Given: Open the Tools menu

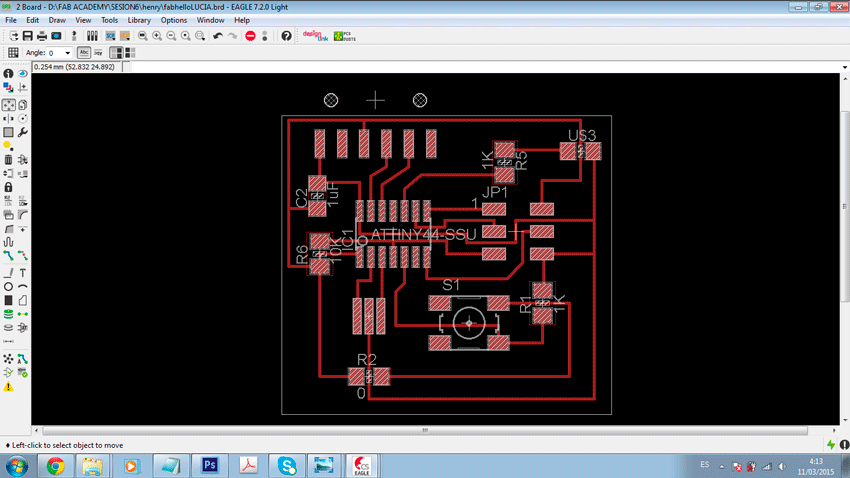Looking at the screenshot, I should coord(109,20).
